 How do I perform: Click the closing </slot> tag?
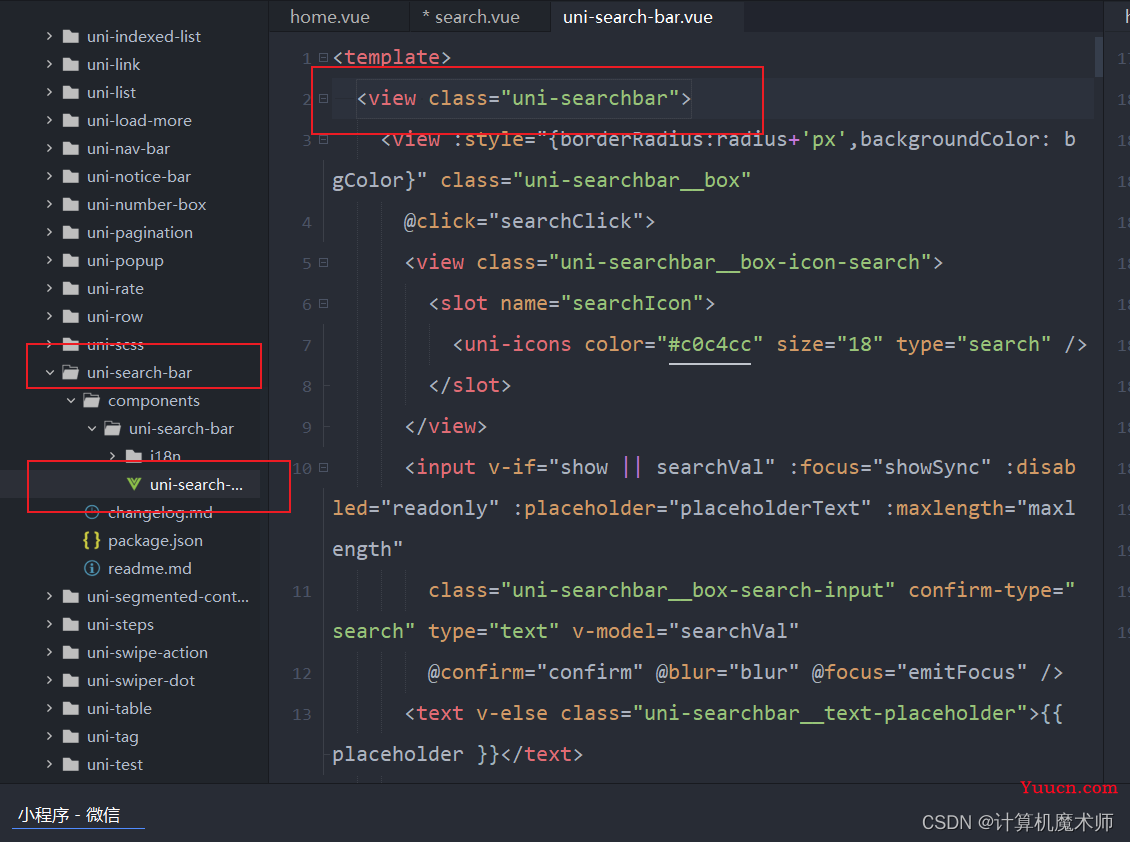pos(470,386)
